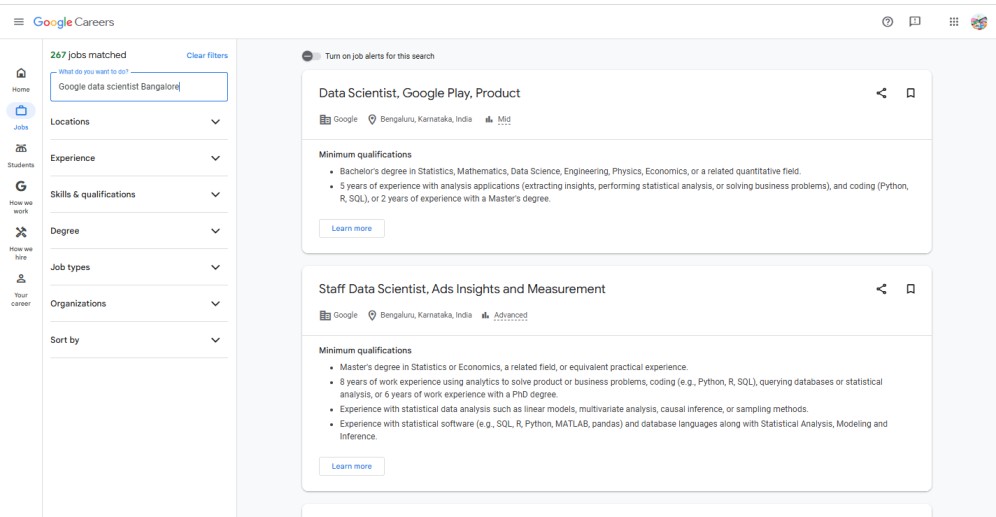
Task: Open the send feedback icon
Action: pyautogui.click(x=915, y=22)
